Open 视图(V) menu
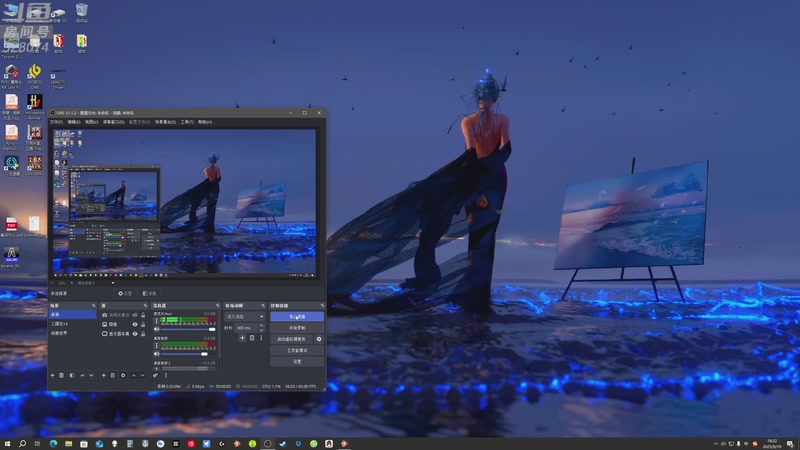This screenshot has width=800, height=450. coord(91,122)
